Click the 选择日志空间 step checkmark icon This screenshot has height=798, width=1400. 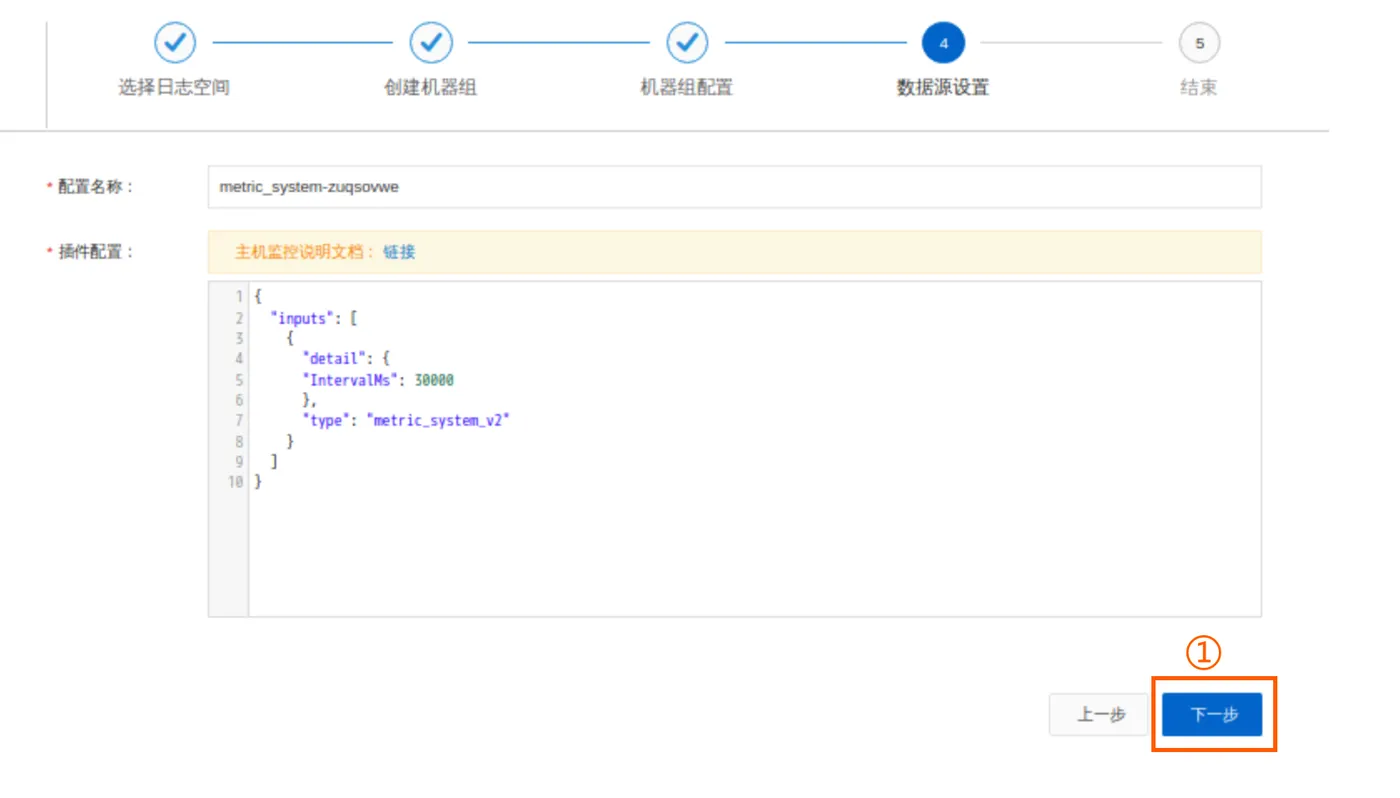click(x=175, y=43)
